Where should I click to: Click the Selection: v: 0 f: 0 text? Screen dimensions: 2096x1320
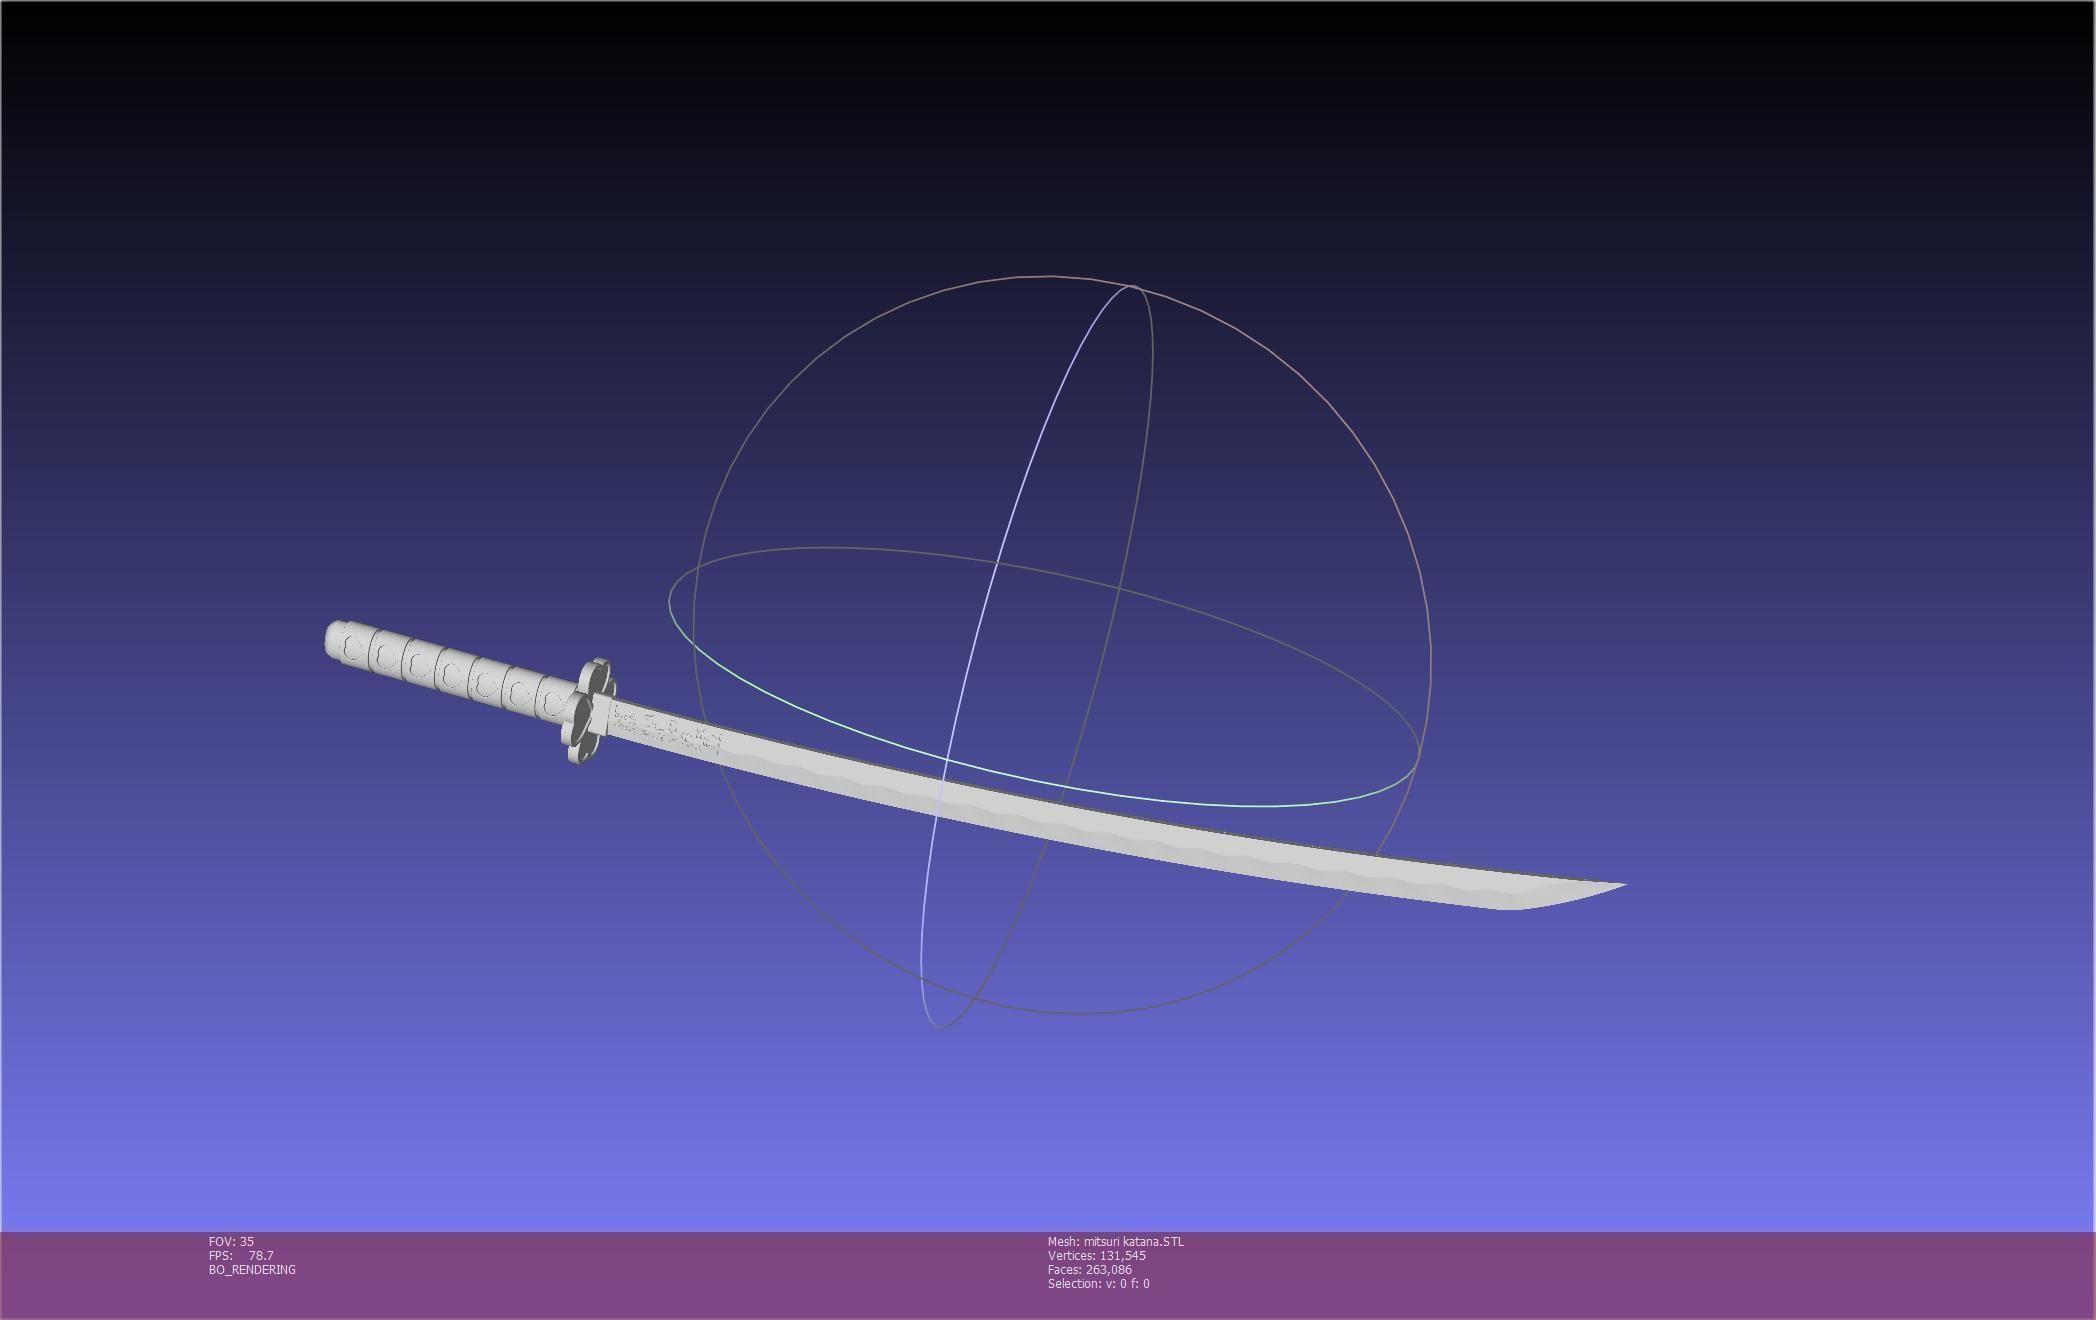(1098, 1283)
